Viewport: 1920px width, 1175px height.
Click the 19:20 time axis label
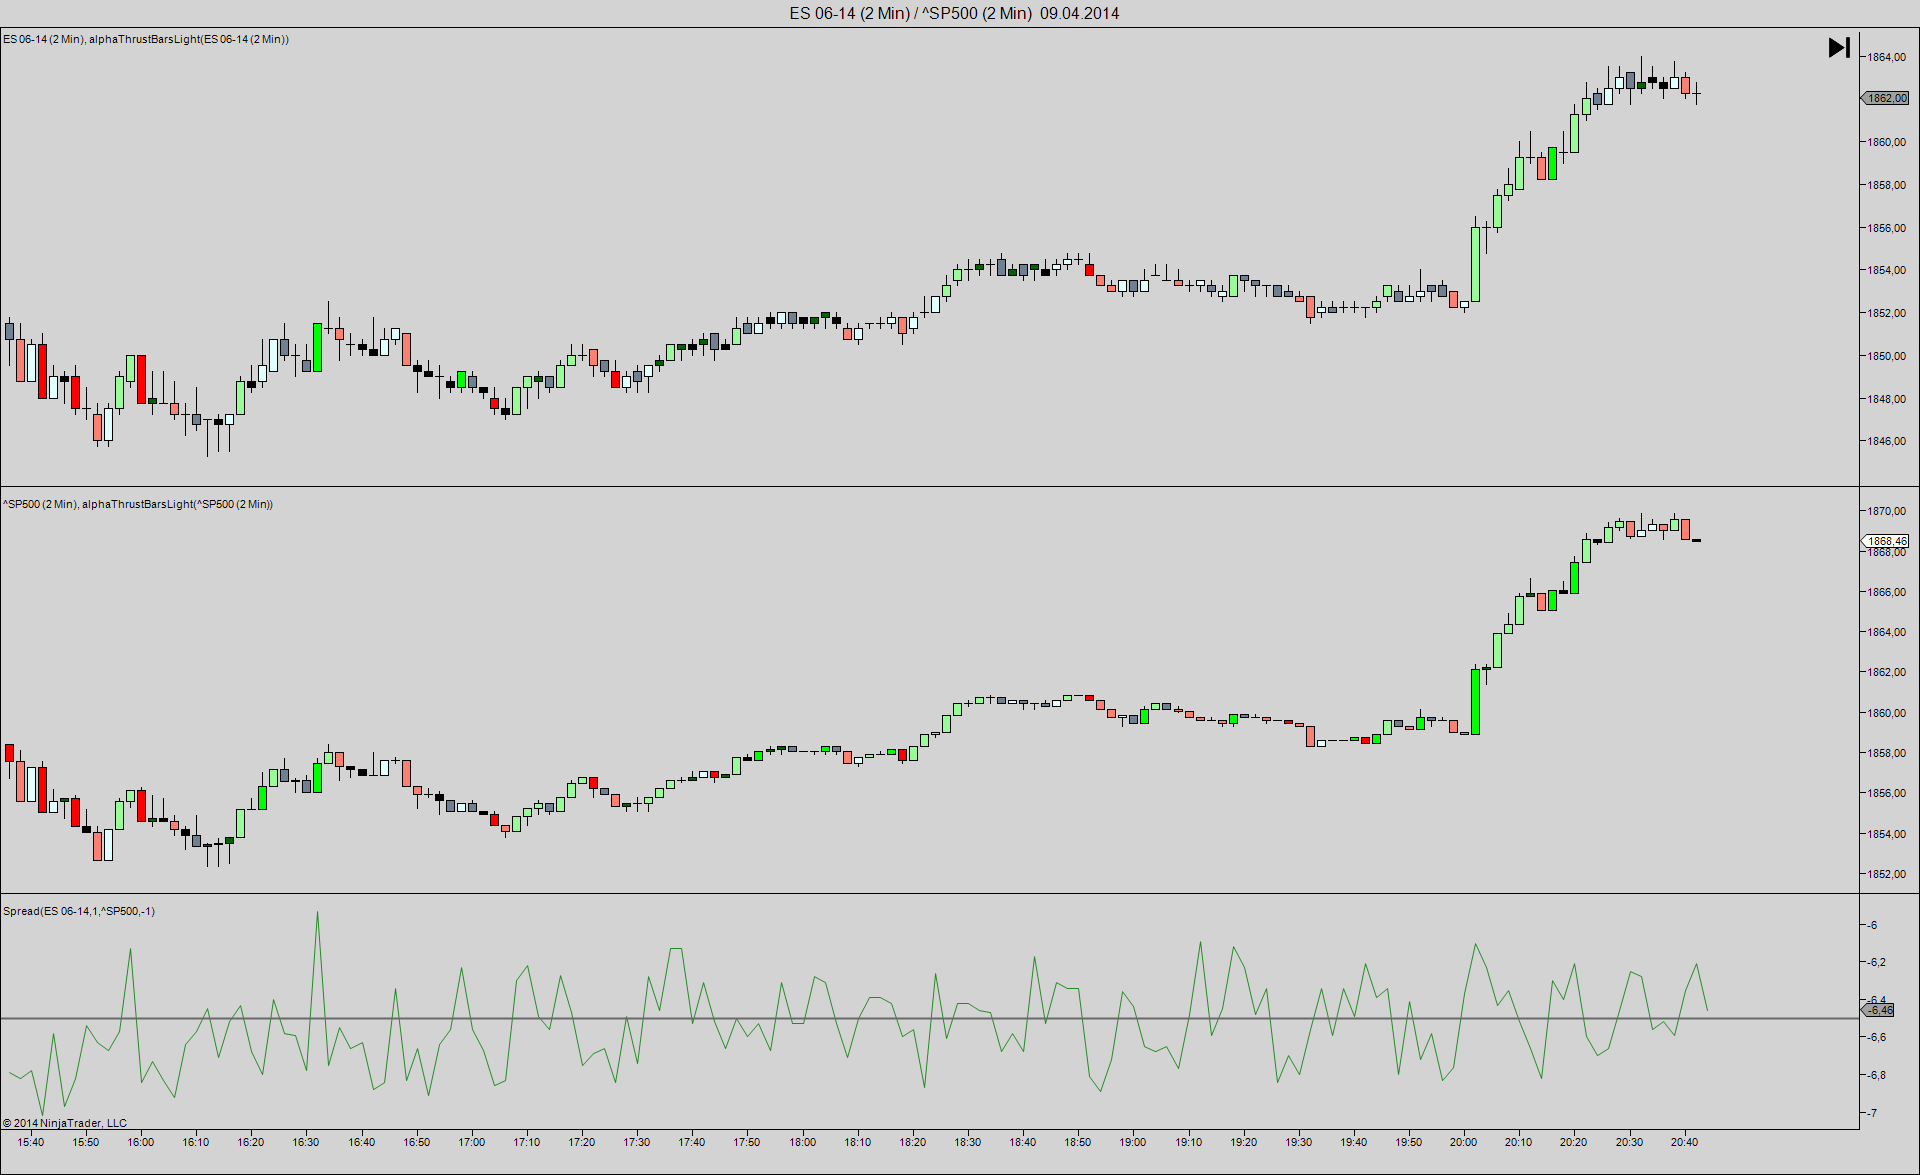coord(1244,1142)
